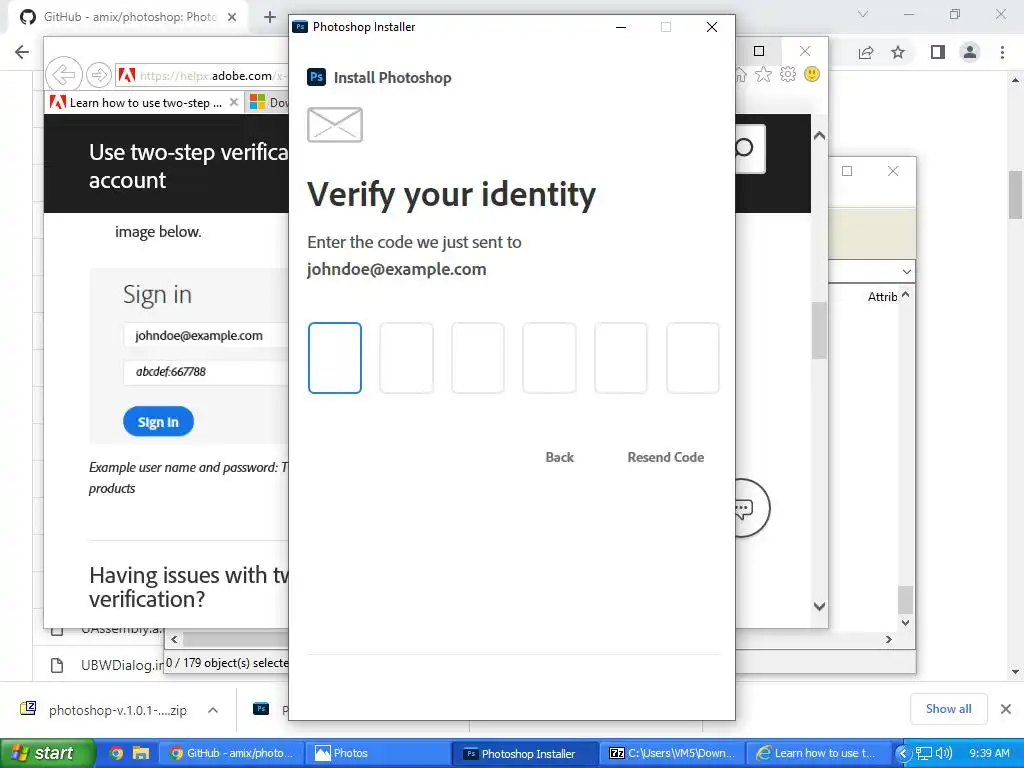This screenshot has width=1024, height=768.
Task: Open IE settings gear icon
Action: [788, 74]
